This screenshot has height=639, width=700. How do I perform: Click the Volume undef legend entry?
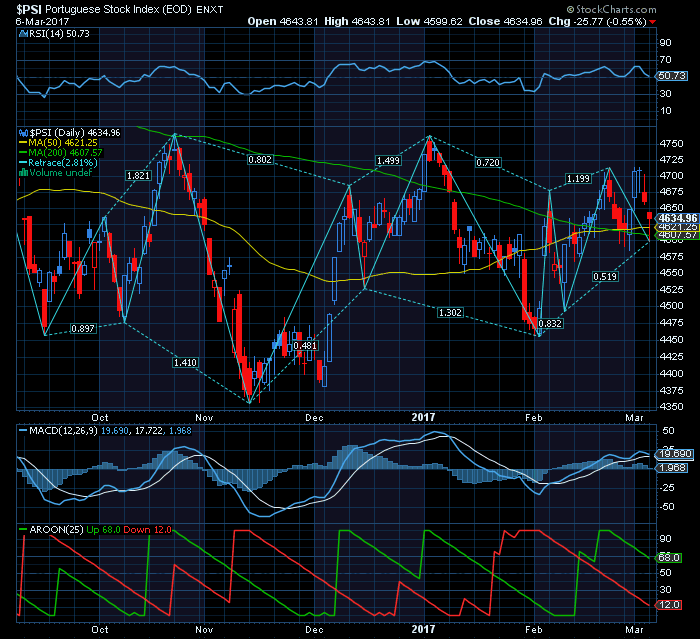(60, 172)
